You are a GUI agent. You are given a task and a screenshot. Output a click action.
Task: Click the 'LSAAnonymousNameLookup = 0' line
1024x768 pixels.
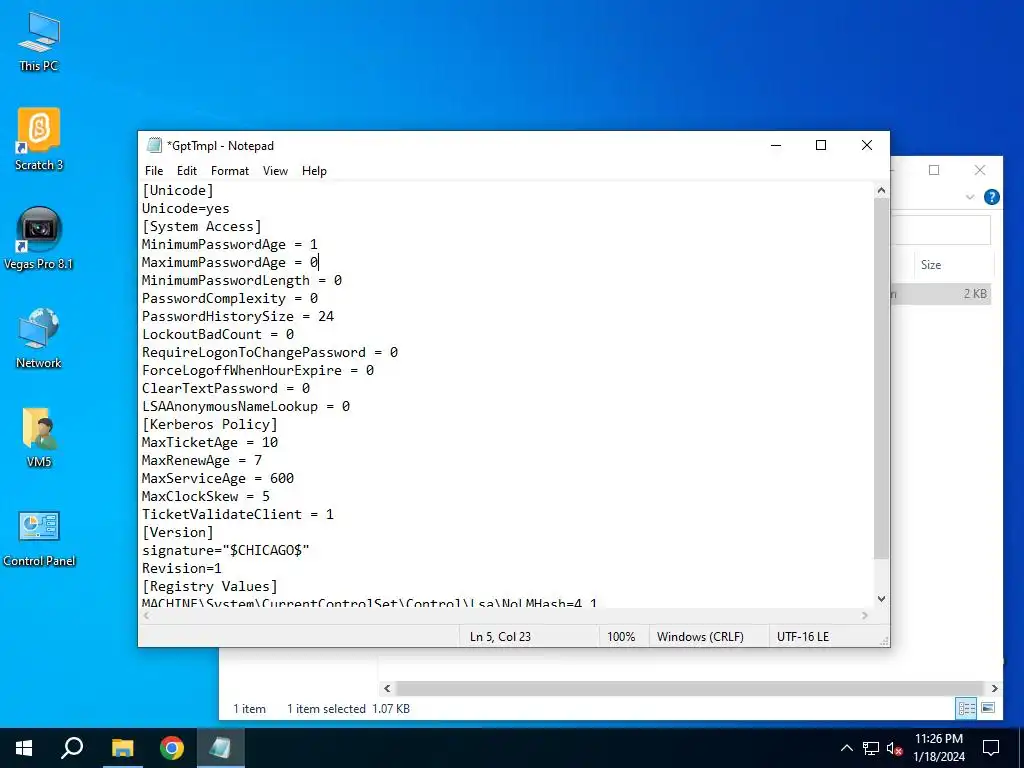pos(246,406)
